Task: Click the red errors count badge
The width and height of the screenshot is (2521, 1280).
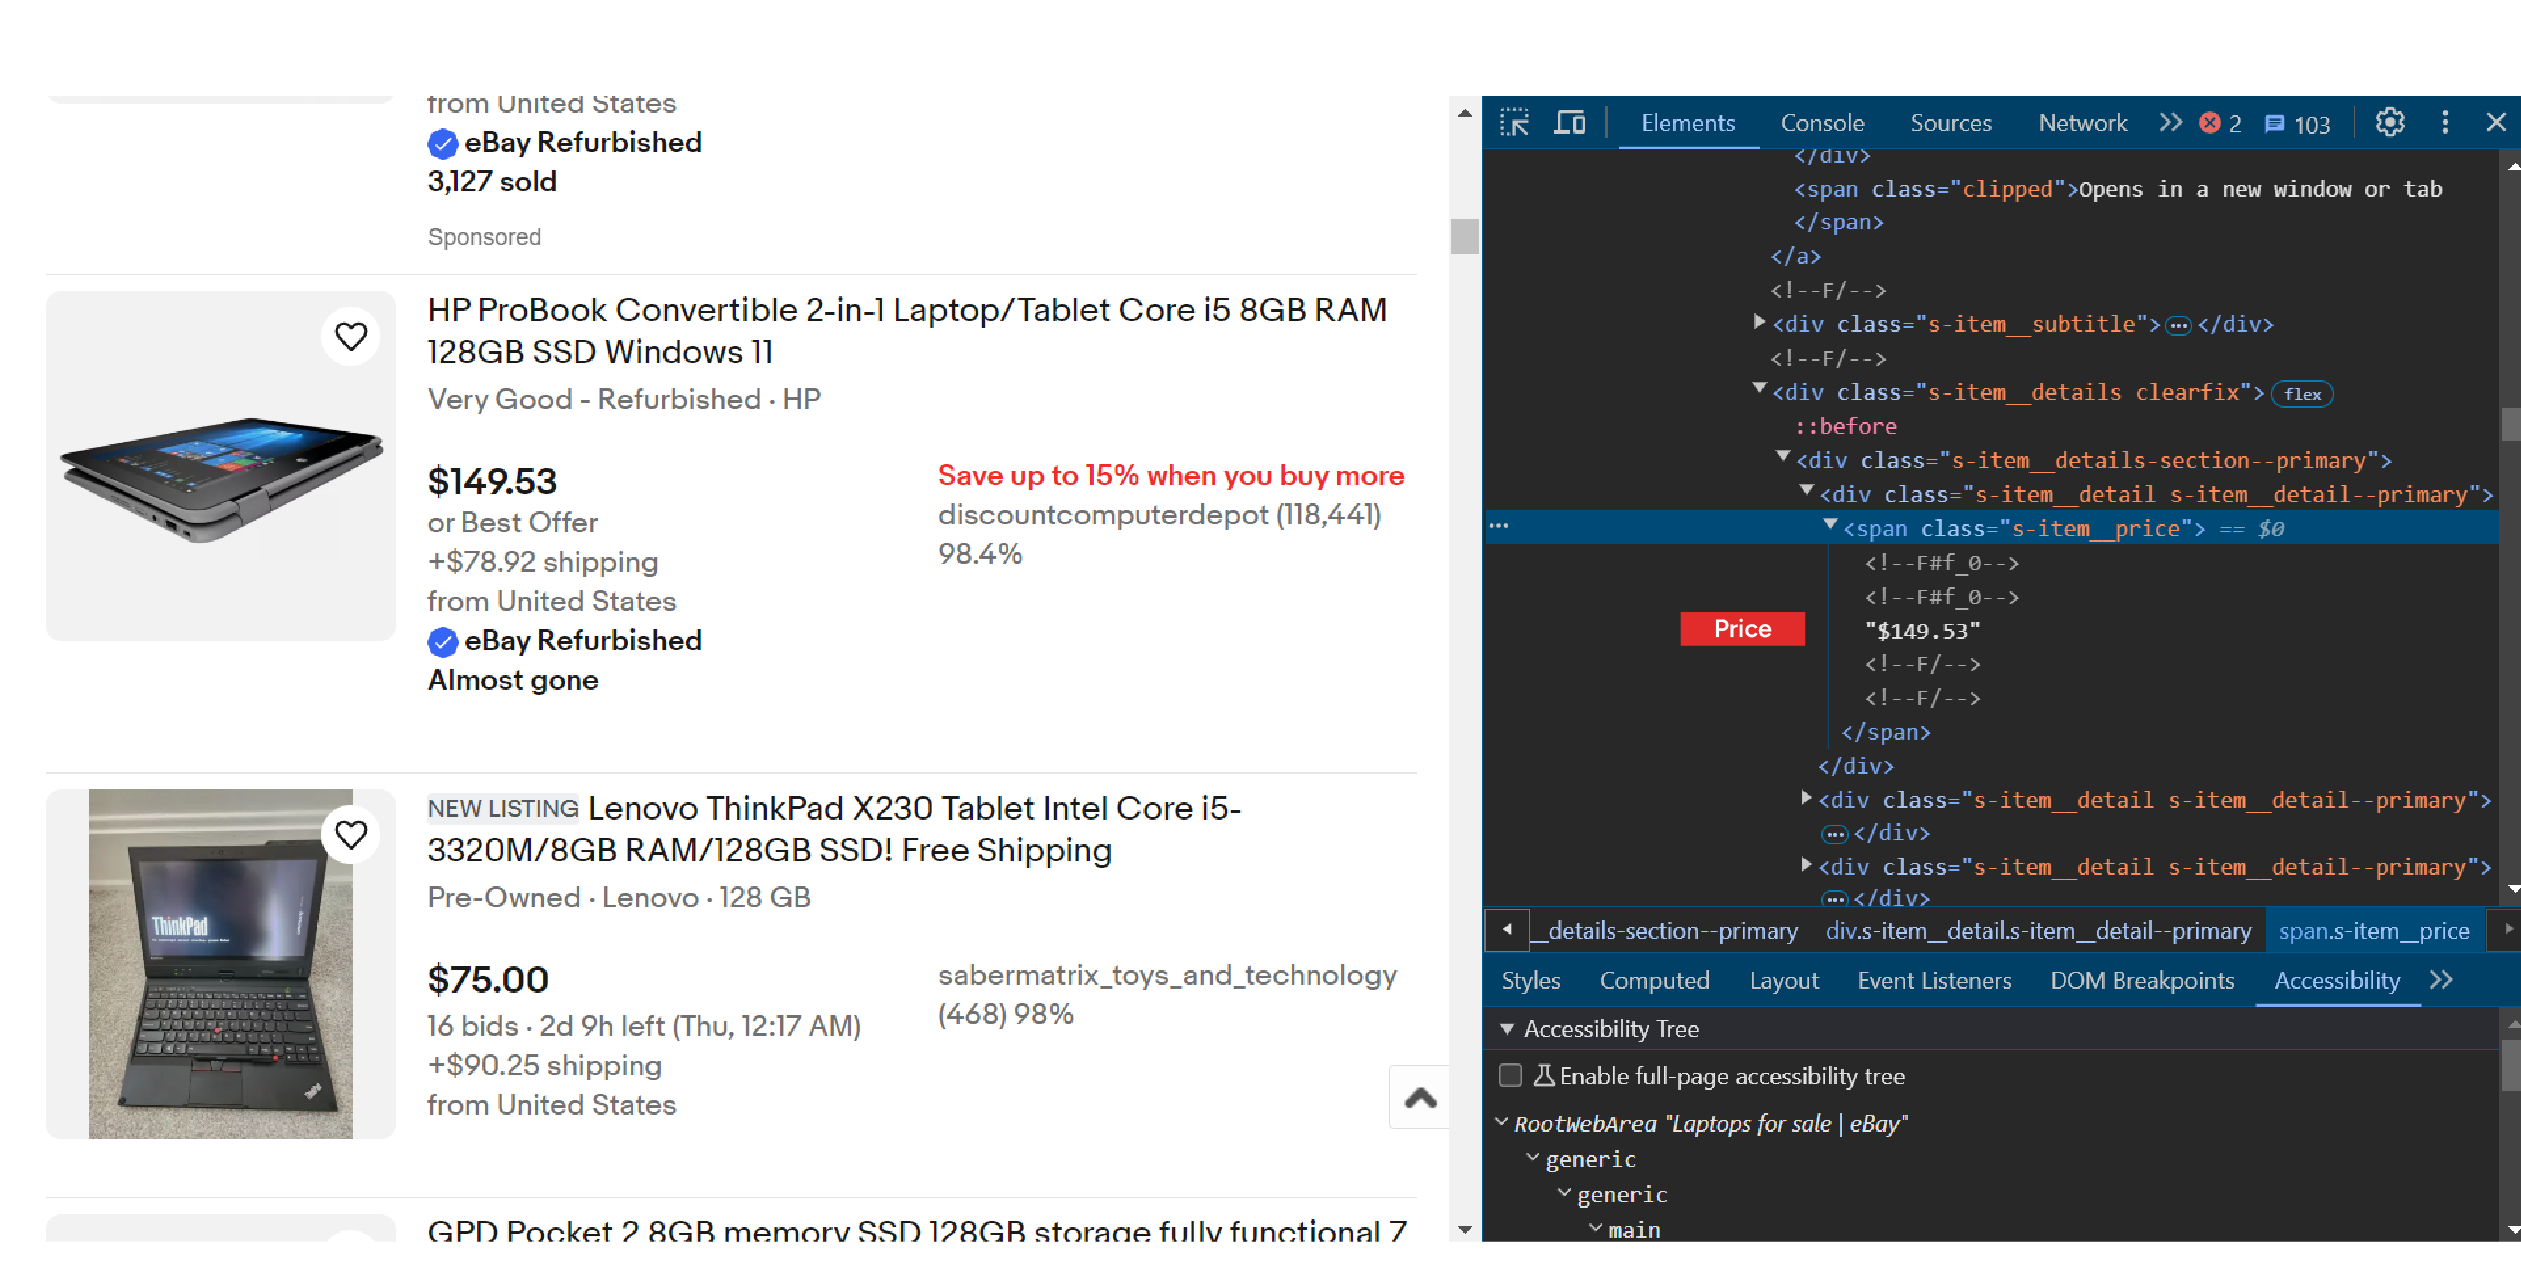Action: 2221,123
